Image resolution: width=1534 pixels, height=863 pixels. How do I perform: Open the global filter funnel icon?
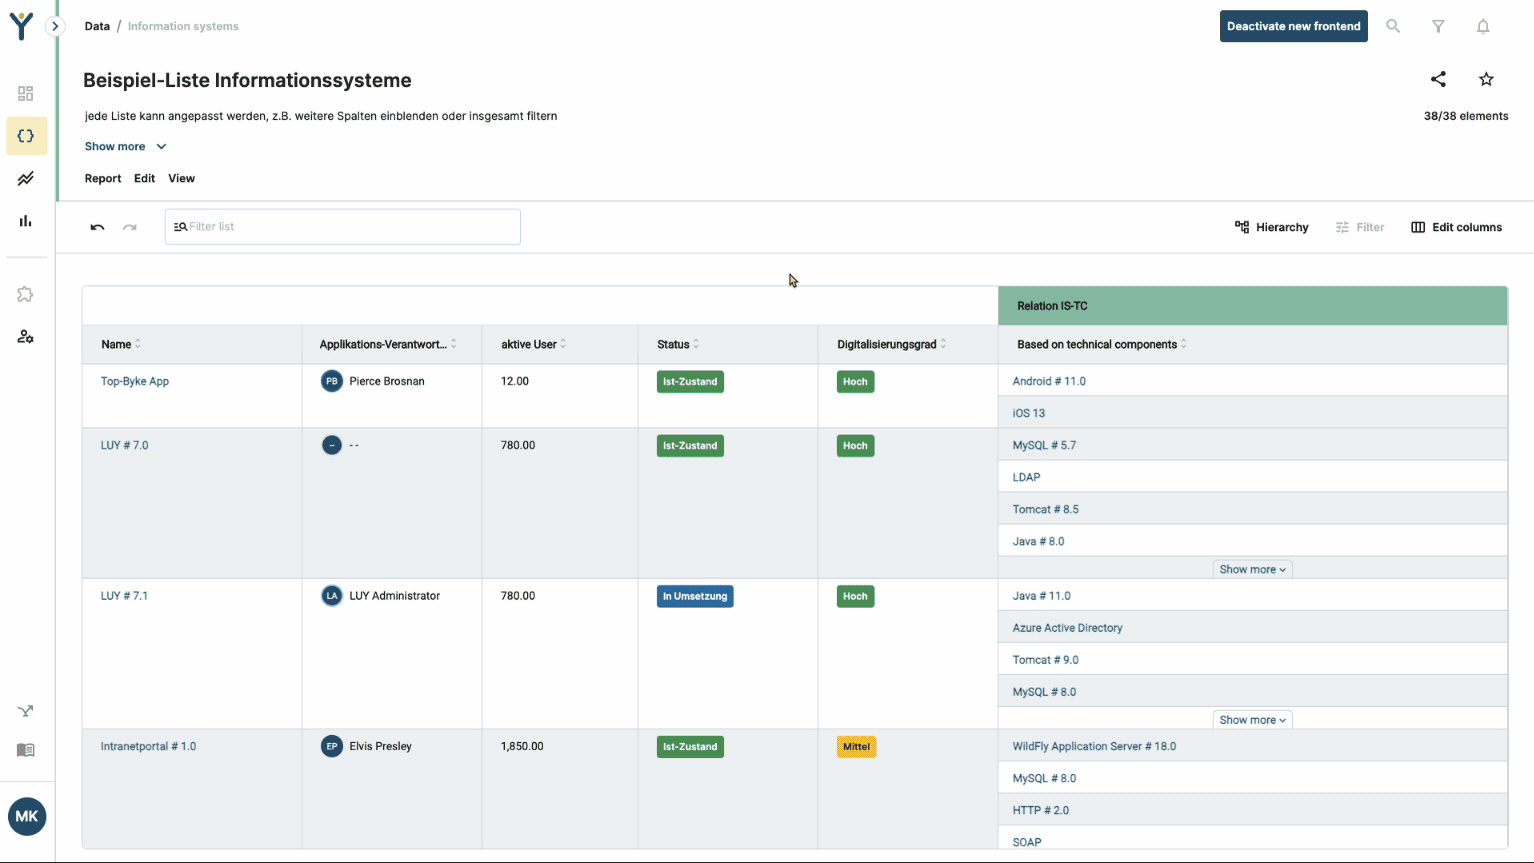[1438, 27]
